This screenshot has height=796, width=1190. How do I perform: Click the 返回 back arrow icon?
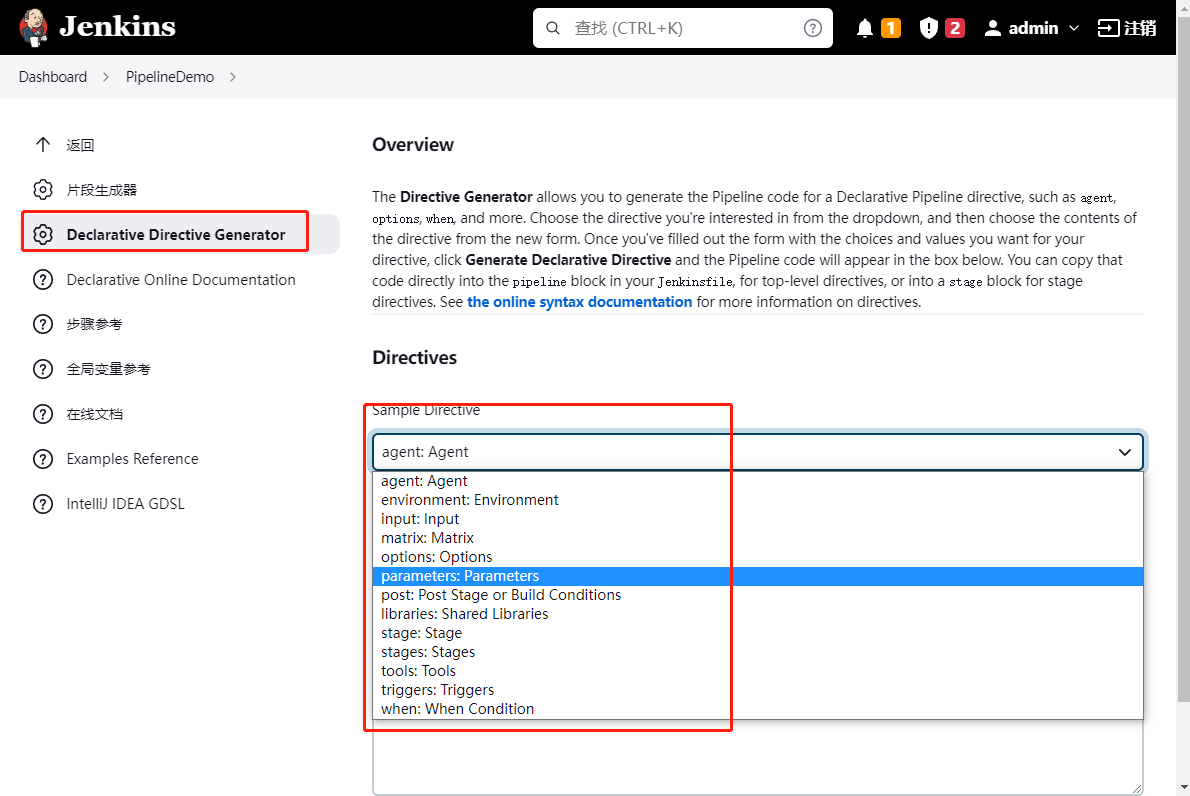point(43,144)
